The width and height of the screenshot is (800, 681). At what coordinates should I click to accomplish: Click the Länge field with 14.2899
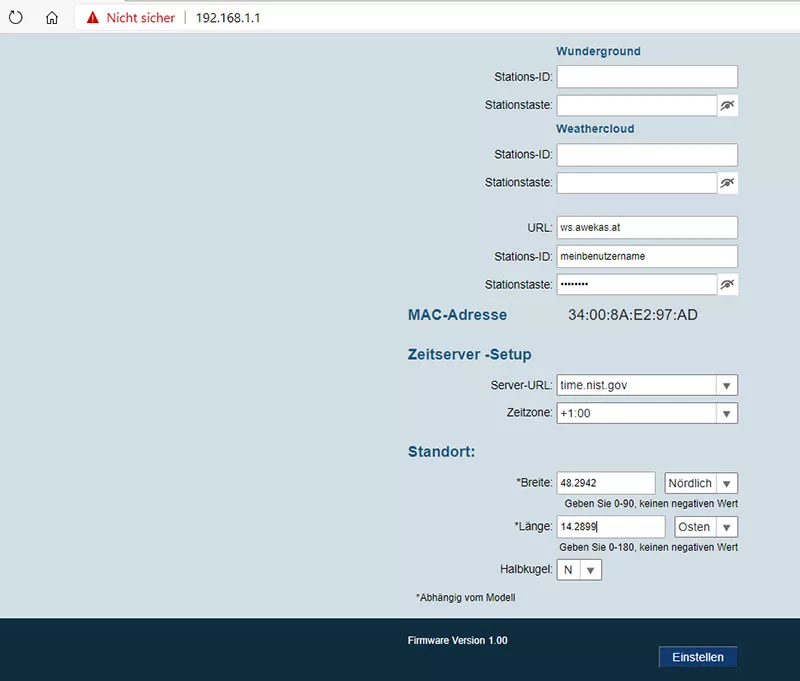point(611,526)
